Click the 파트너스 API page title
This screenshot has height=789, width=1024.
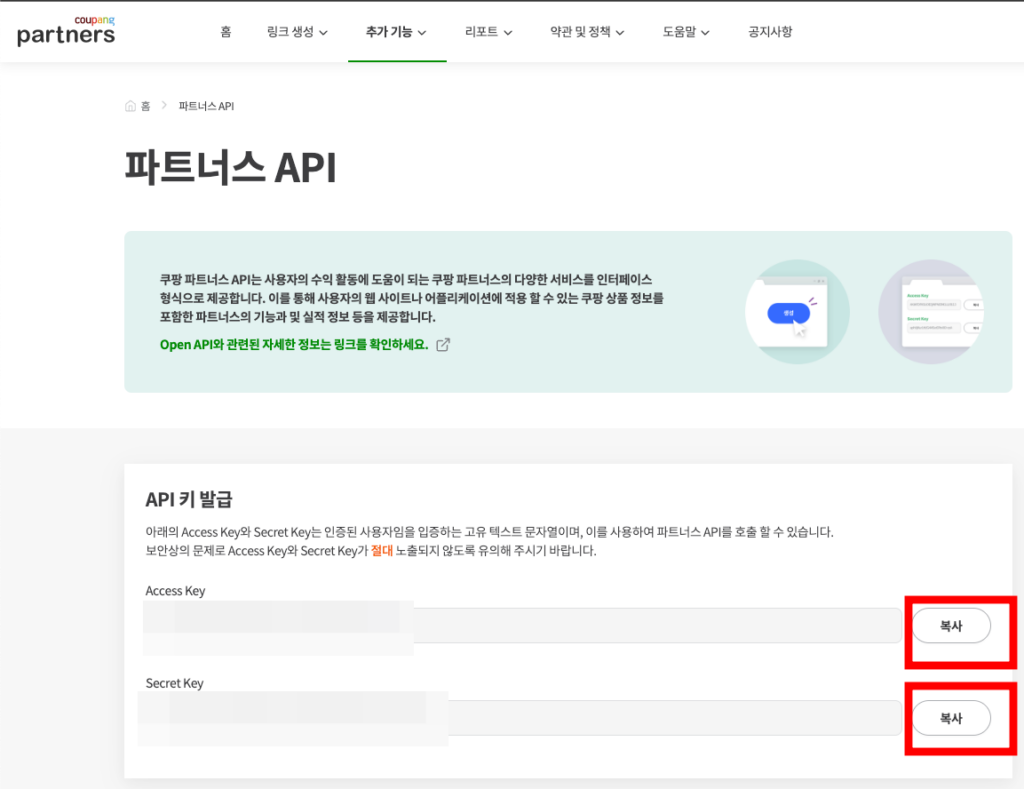[x=231, y=168]
